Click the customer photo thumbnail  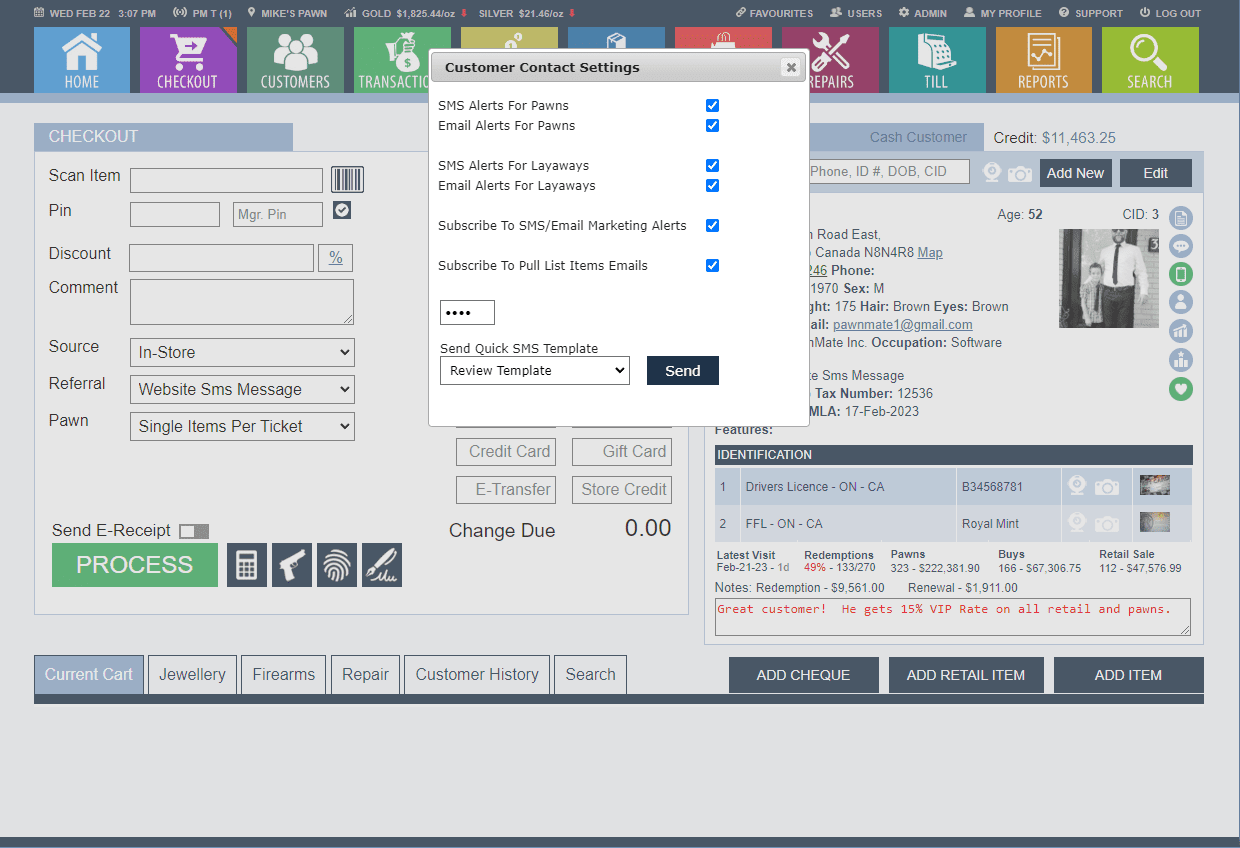click(x=1110, y=279)
